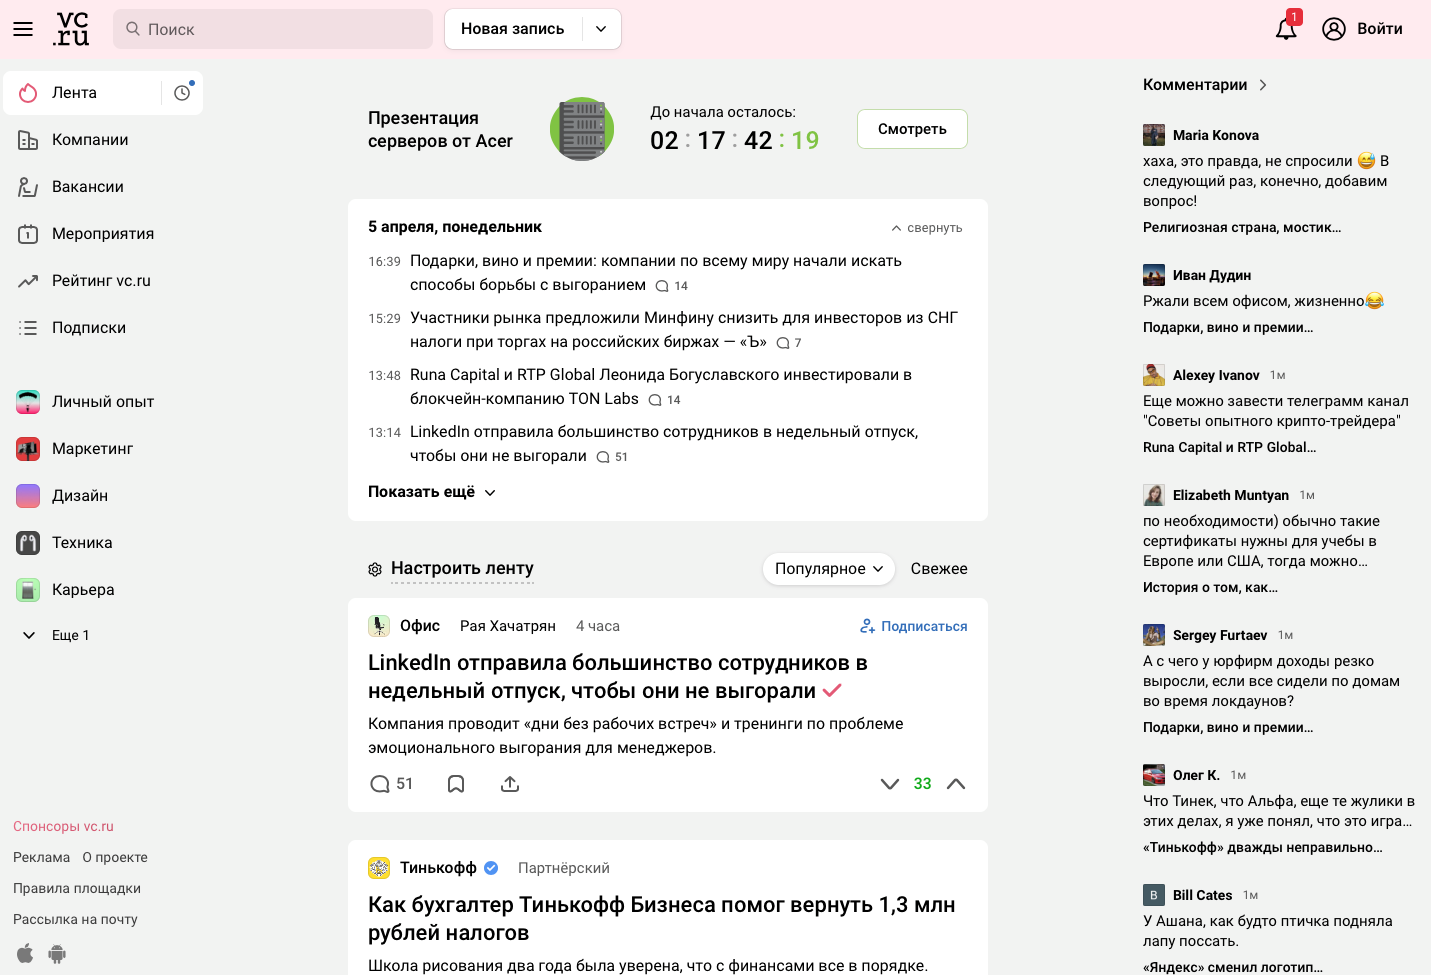The image size is (1431, 975).
Task: Subscribe with Подписаться on Офис
Action: 914,626
